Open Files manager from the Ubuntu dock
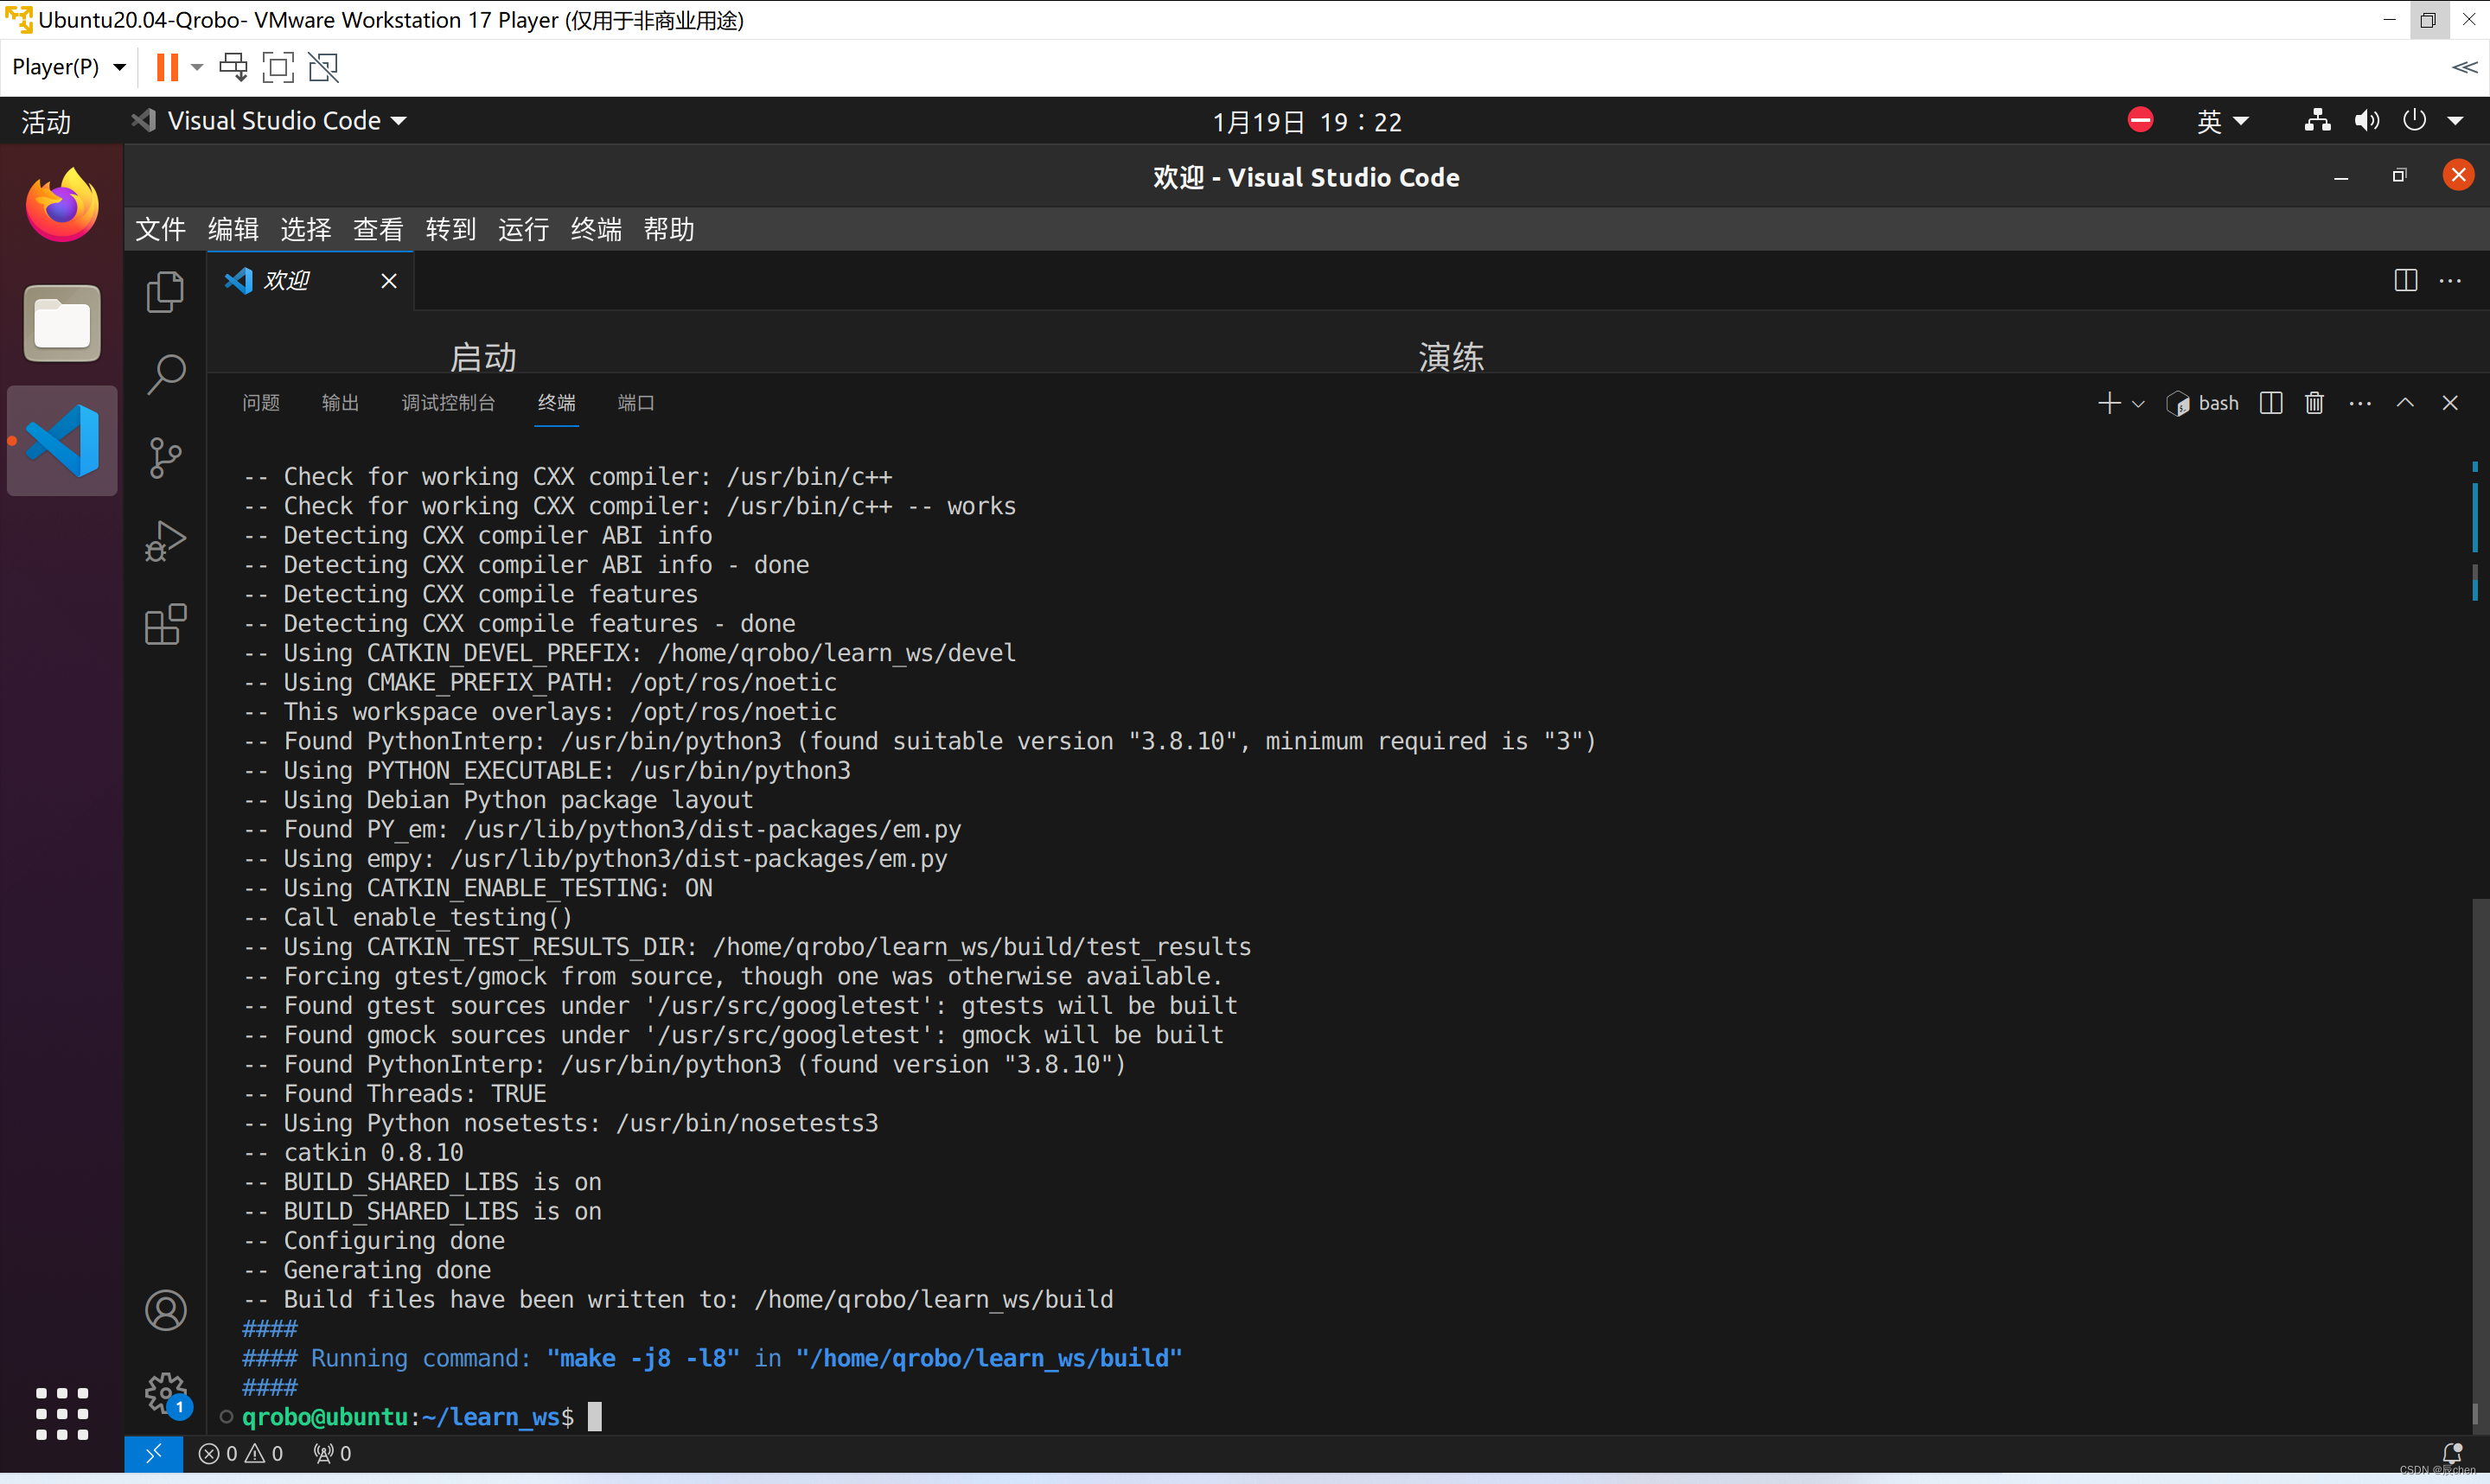 (x=62, y=323)
